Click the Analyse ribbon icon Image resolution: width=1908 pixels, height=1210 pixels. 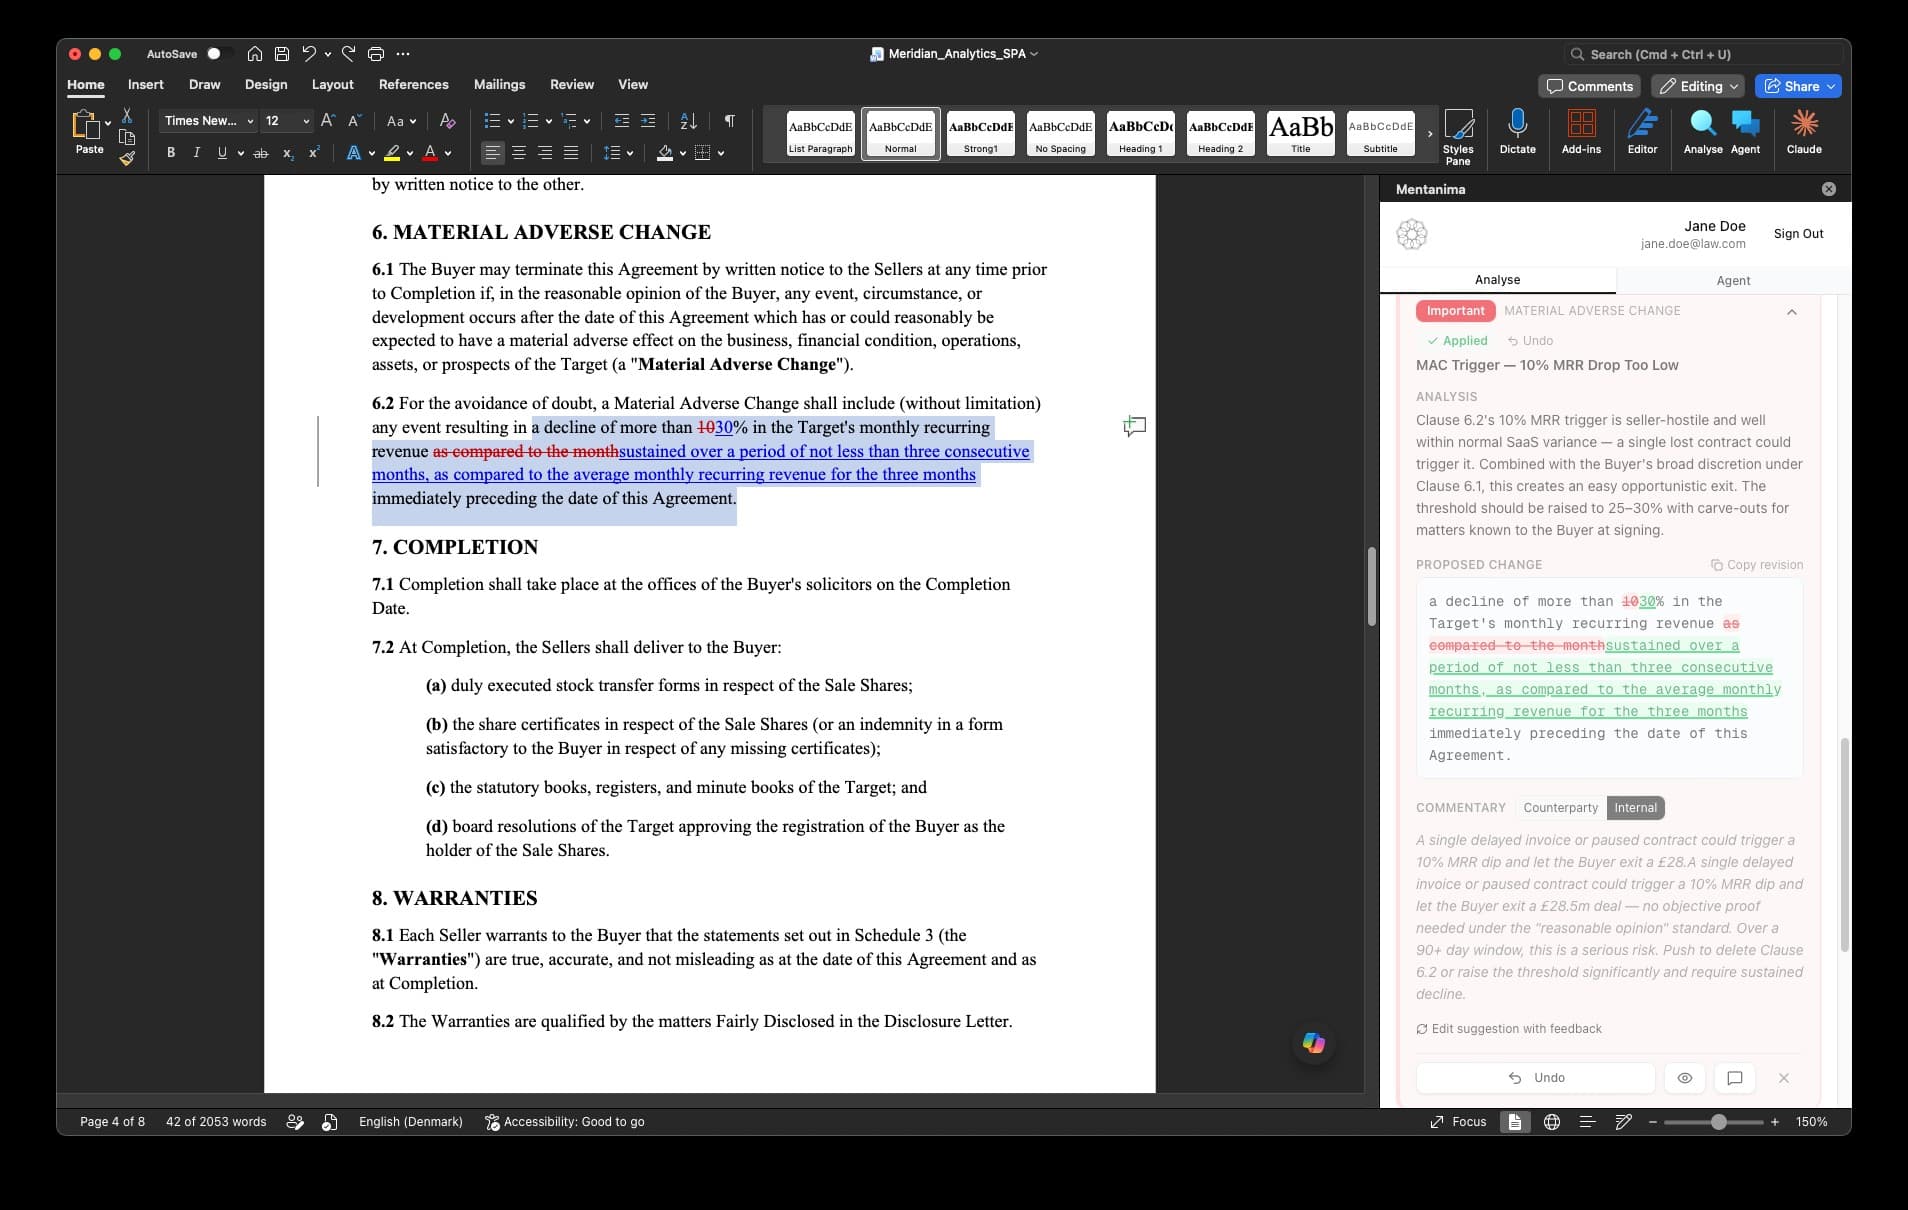tap(1702, 131)
